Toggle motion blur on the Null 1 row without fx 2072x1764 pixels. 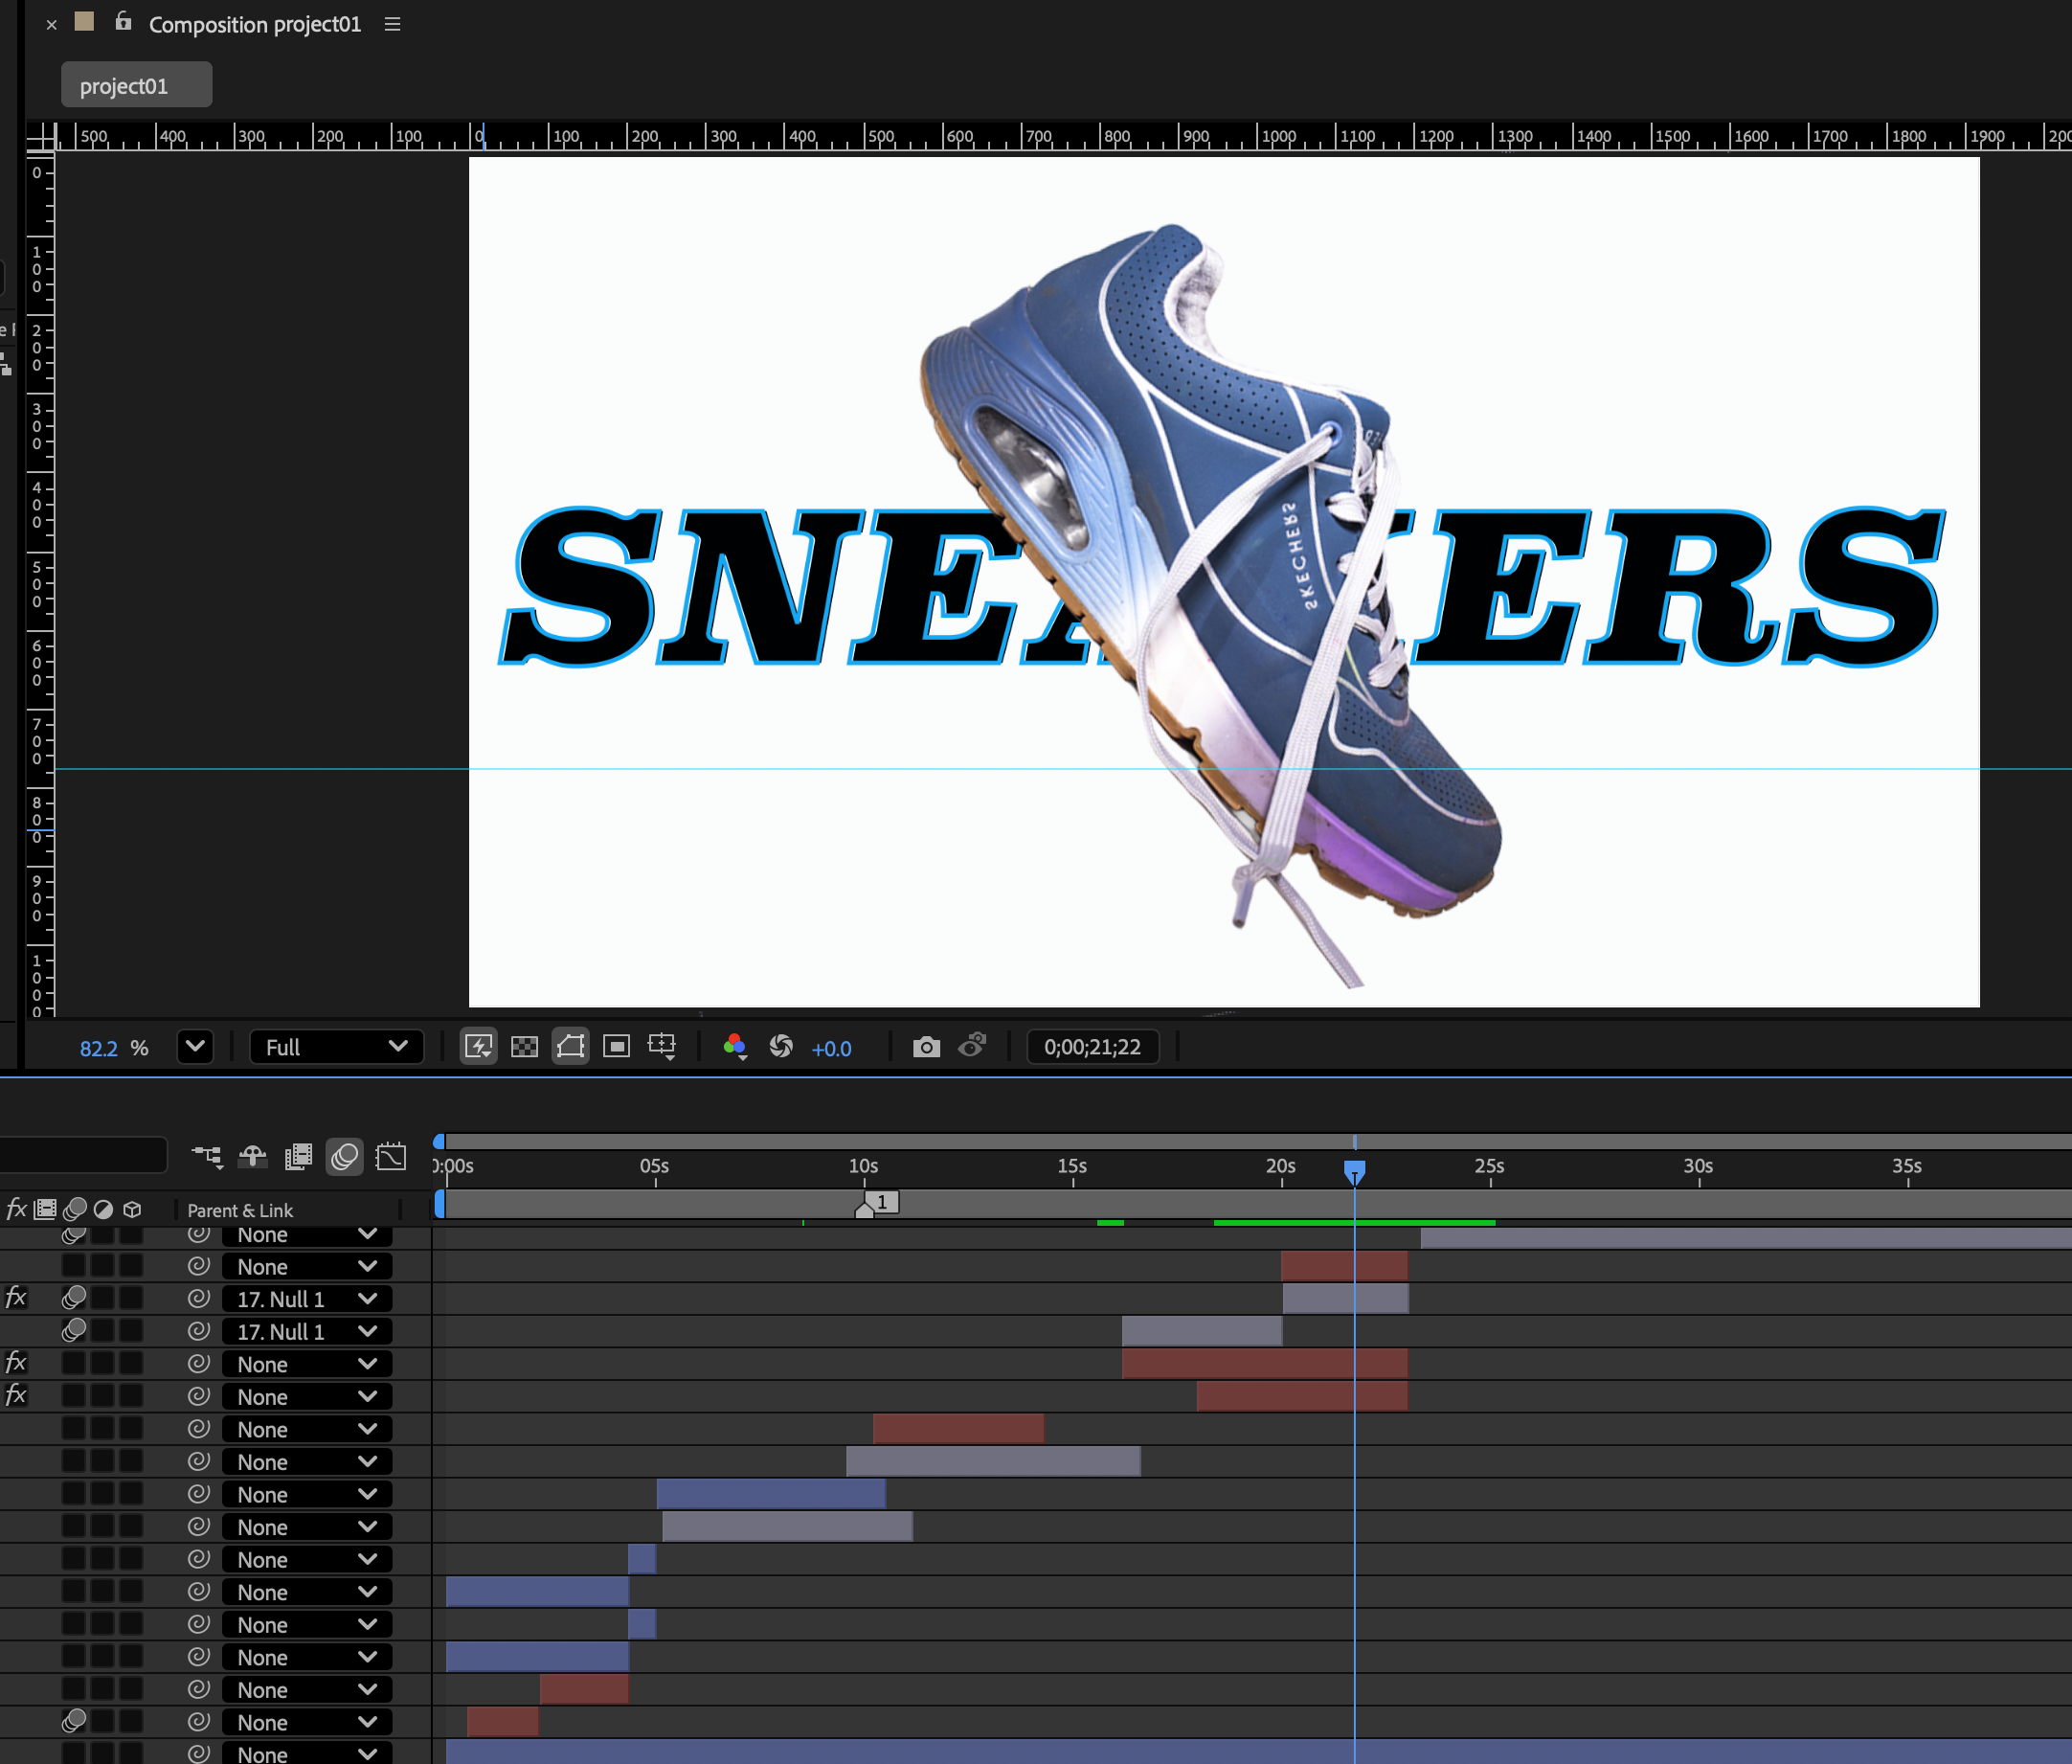[74, 1331]
